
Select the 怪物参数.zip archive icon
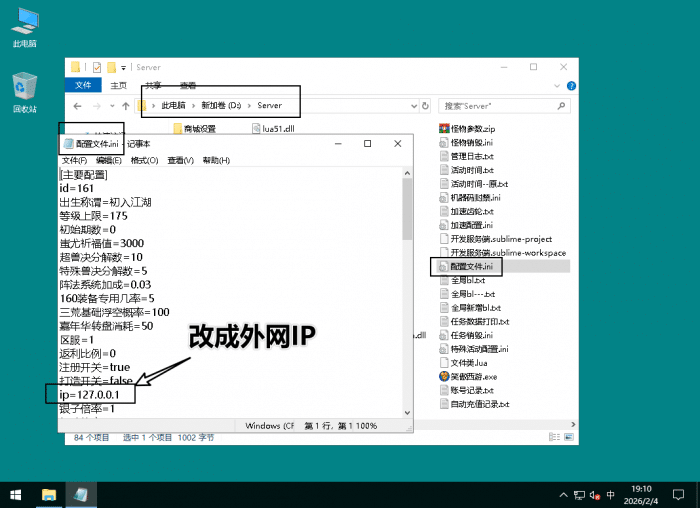pyautogui.click(x=444, y=129)
